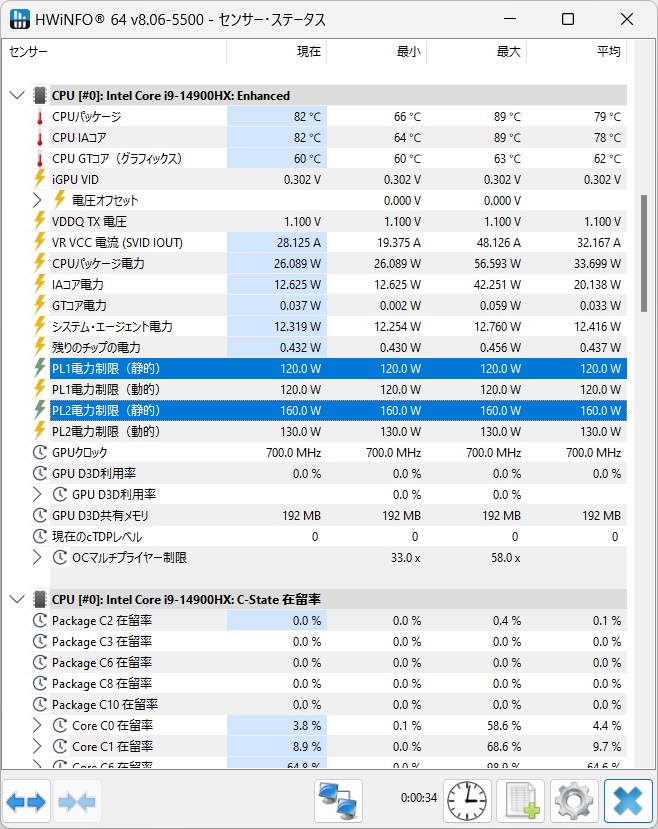The image size is (658, 829).
Task: Click the clock reset timer button
Action: tap(467, 802)
